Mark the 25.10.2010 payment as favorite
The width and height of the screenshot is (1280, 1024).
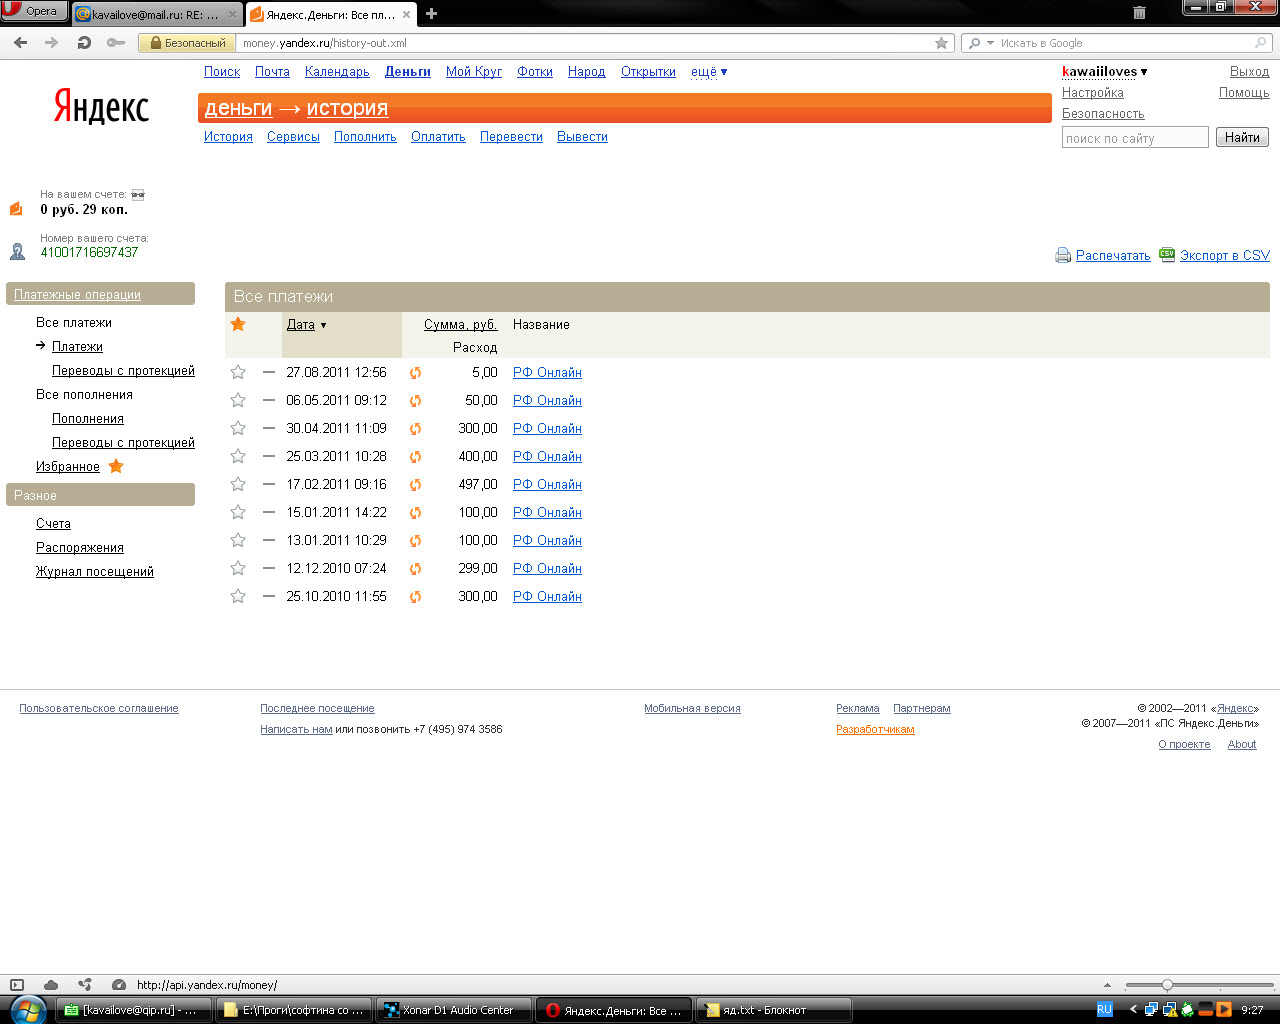(238, 596)
